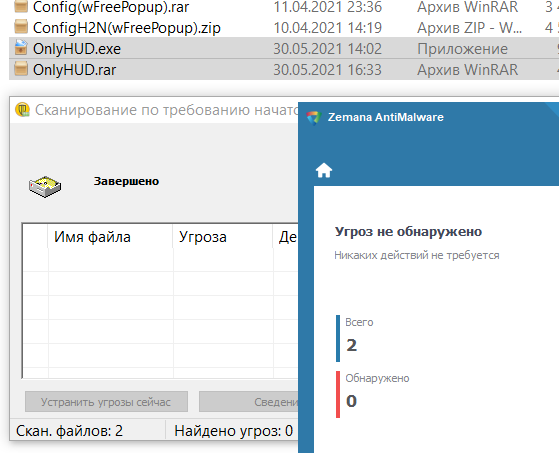Click the OnlyHUD.rar archive icon
Viewport: 559px width, 453px height.
coord(21,69)
